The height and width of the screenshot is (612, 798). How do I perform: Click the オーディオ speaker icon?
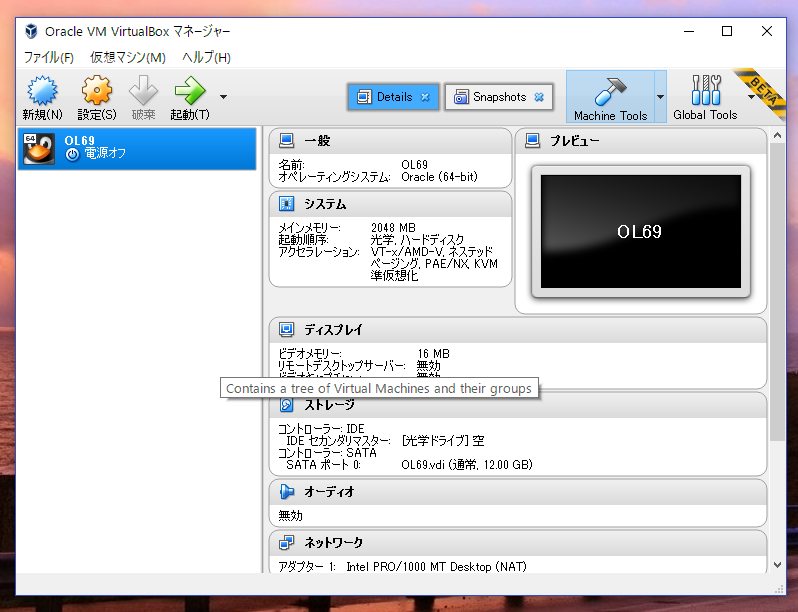287,491
